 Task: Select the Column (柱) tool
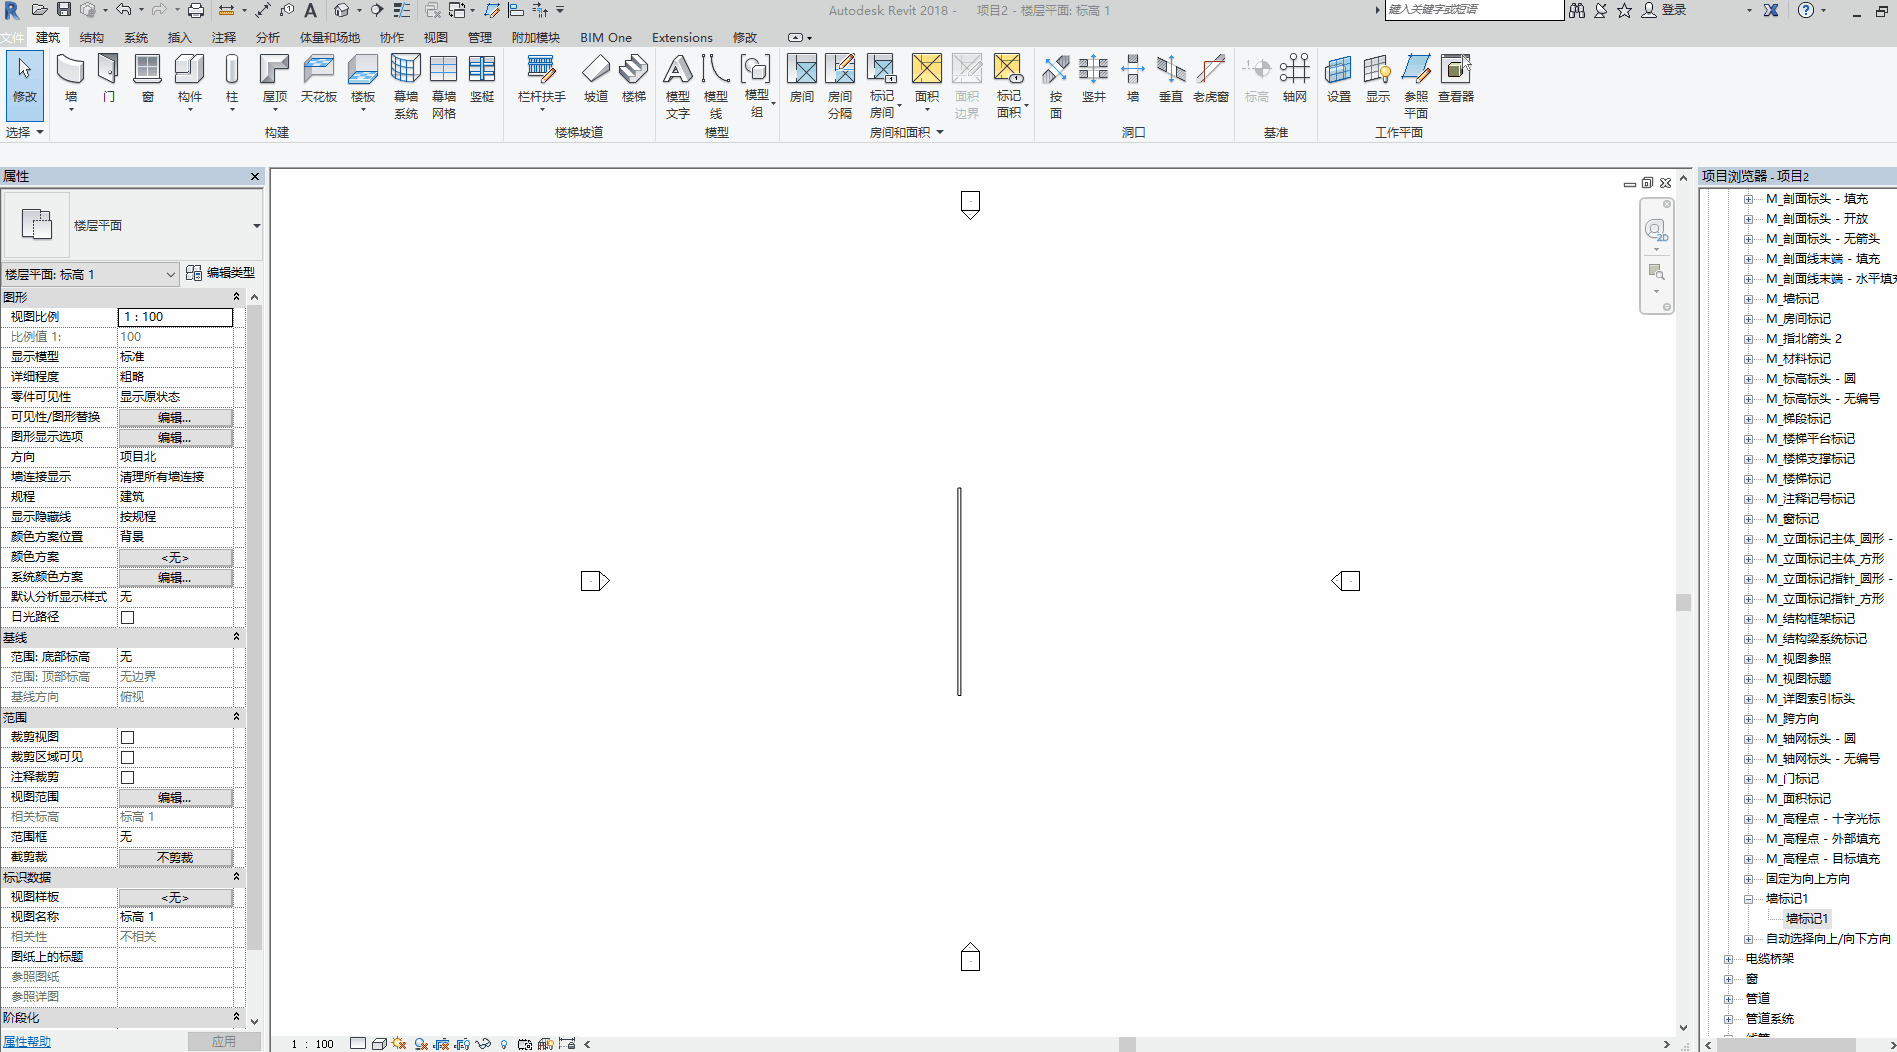point(232,80)
